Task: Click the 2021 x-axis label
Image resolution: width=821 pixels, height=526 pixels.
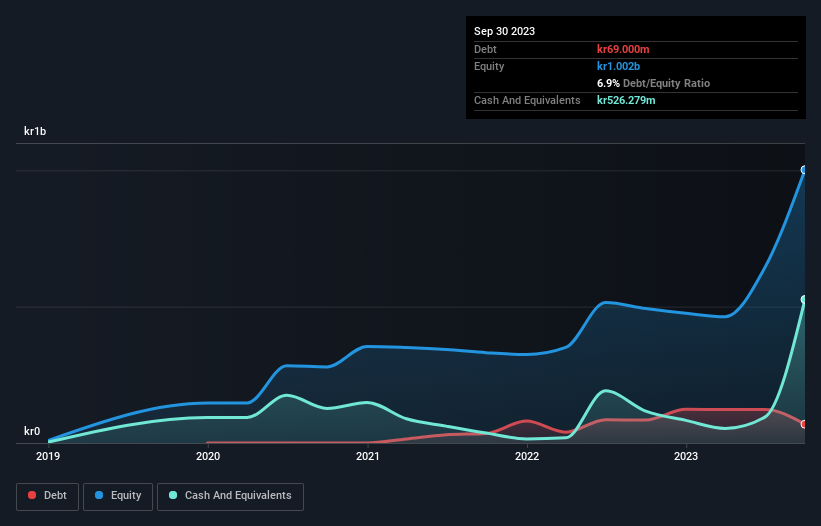Action: (368, 456)
